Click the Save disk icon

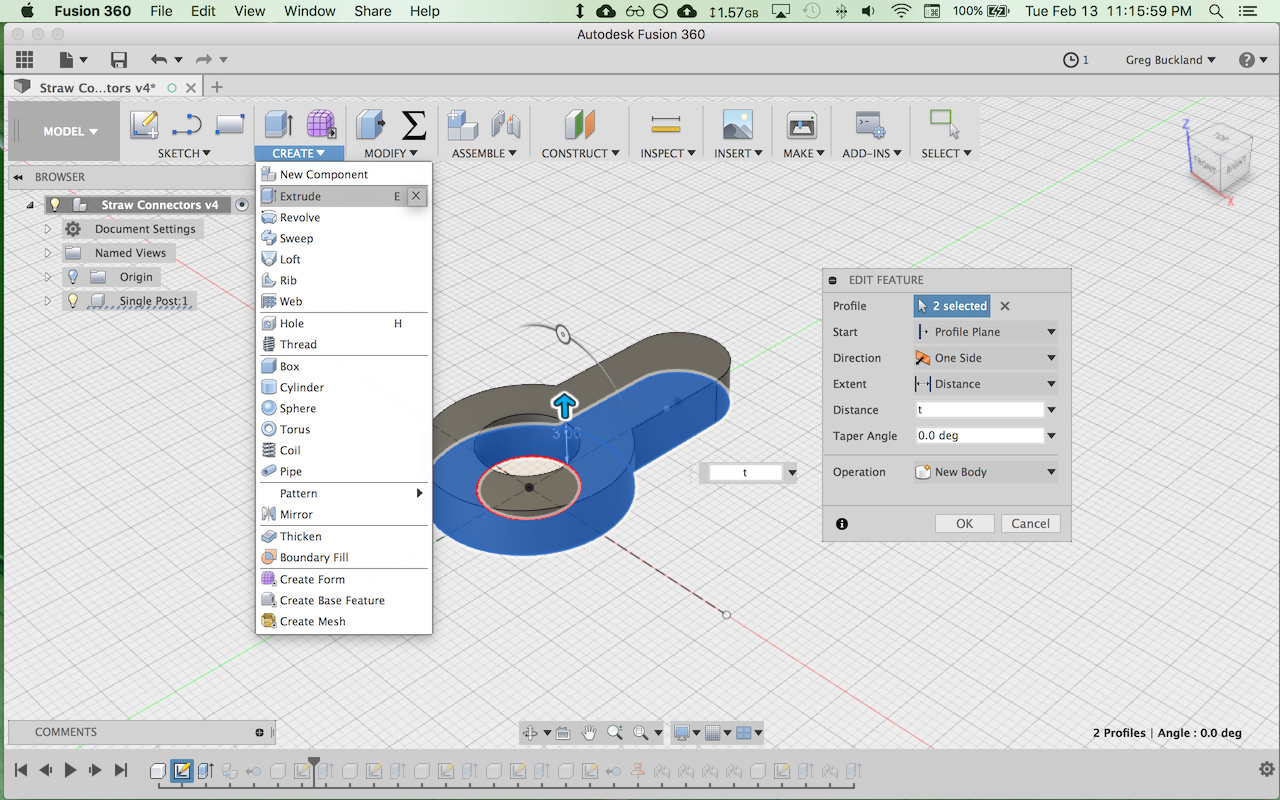(x=119, y=60)
